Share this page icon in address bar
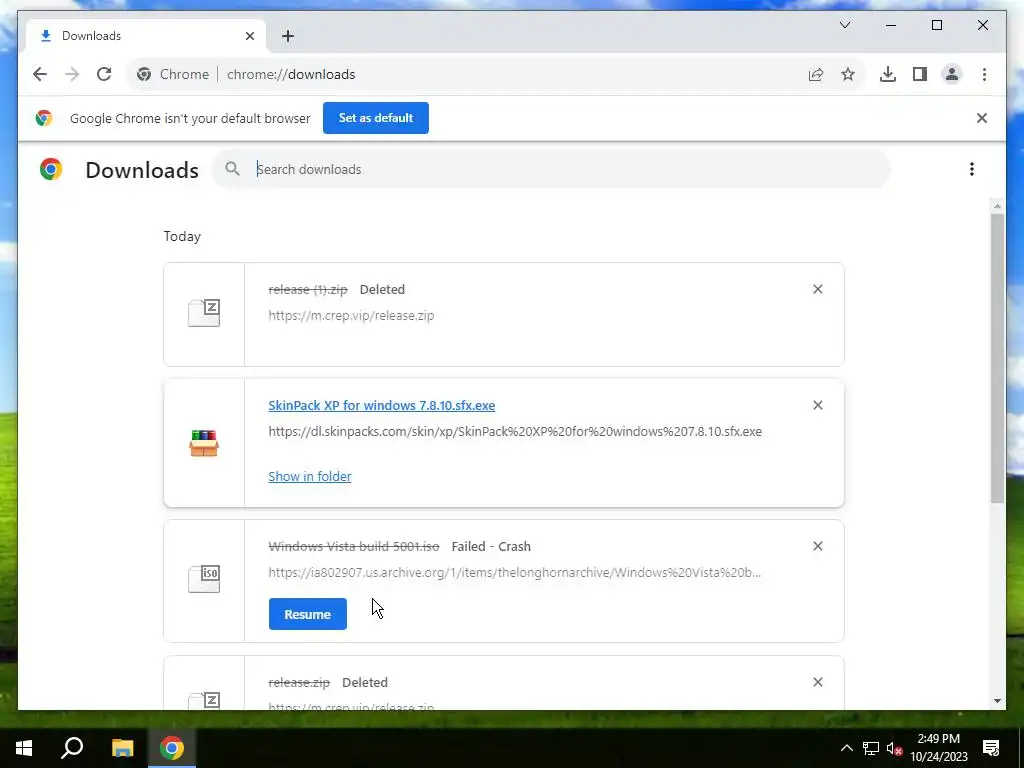This screenshot has height=768, width=1024. coord(816,74)
